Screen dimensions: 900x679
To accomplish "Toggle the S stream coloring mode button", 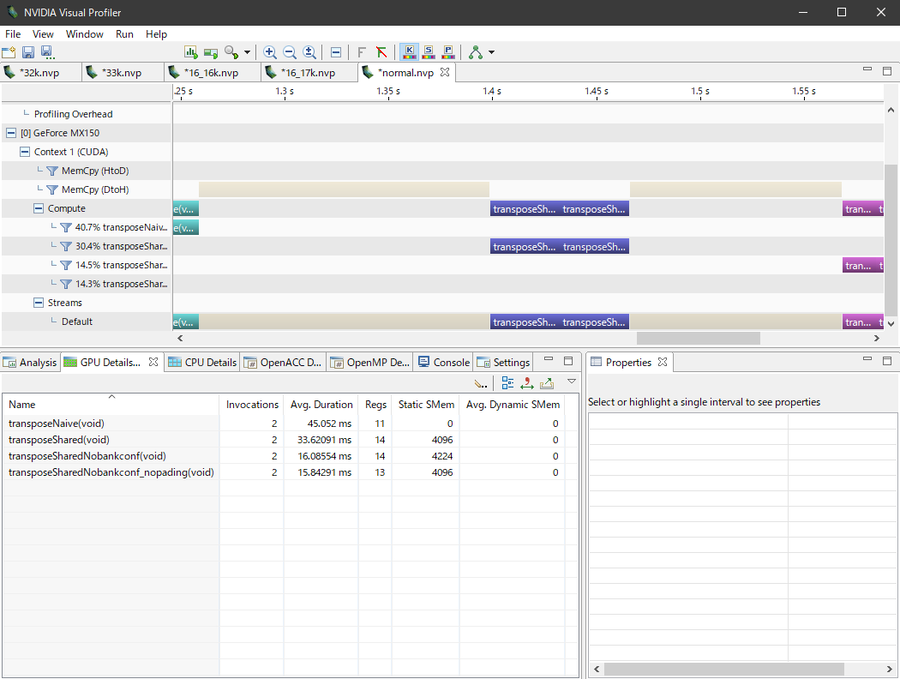I will point(428,52).
